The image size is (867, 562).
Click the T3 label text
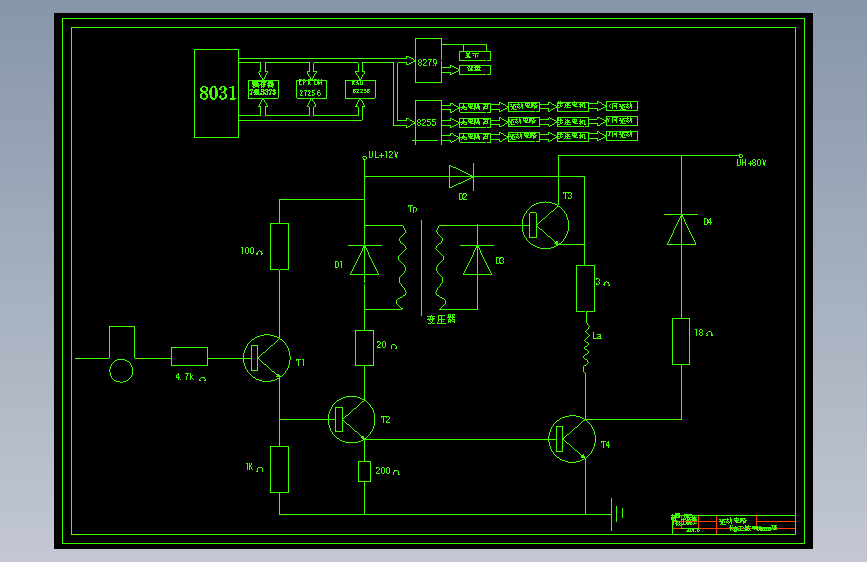point(567,196)
